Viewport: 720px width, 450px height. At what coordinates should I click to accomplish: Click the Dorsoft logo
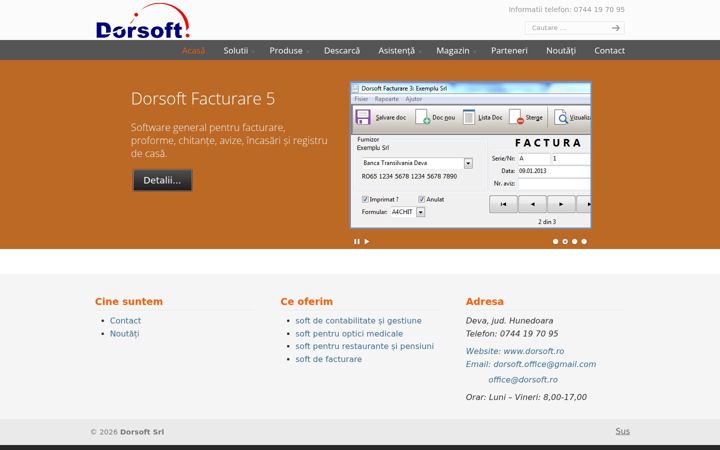[x=142, y=22]
